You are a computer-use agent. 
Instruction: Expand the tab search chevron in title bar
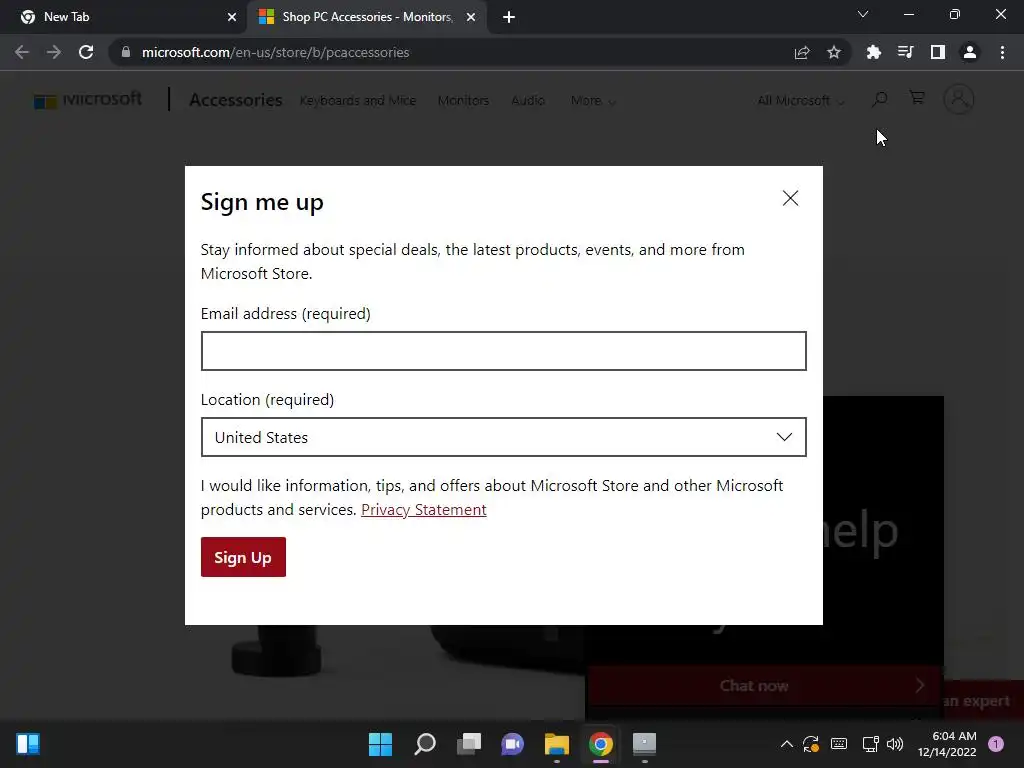[x=863, y=14]
